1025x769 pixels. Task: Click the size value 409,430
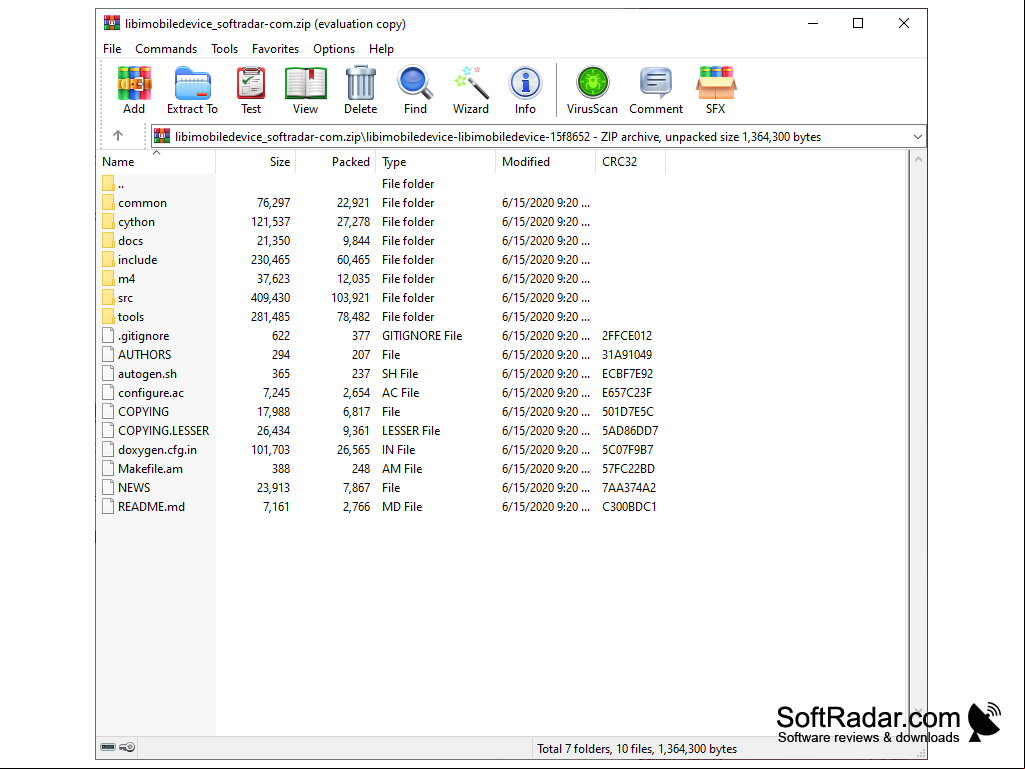[270, 298]
